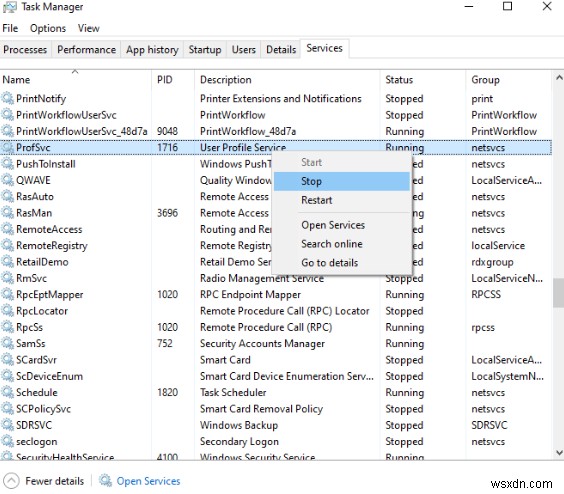Switch to the Performance tab
The image size is (564, 494).
tap(86, 50)
